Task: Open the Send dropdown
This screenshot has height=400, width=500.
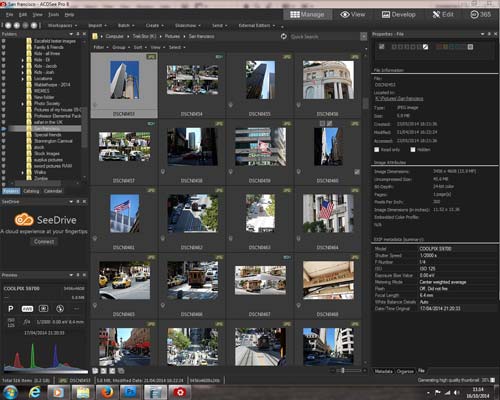Action: [219, 25]
